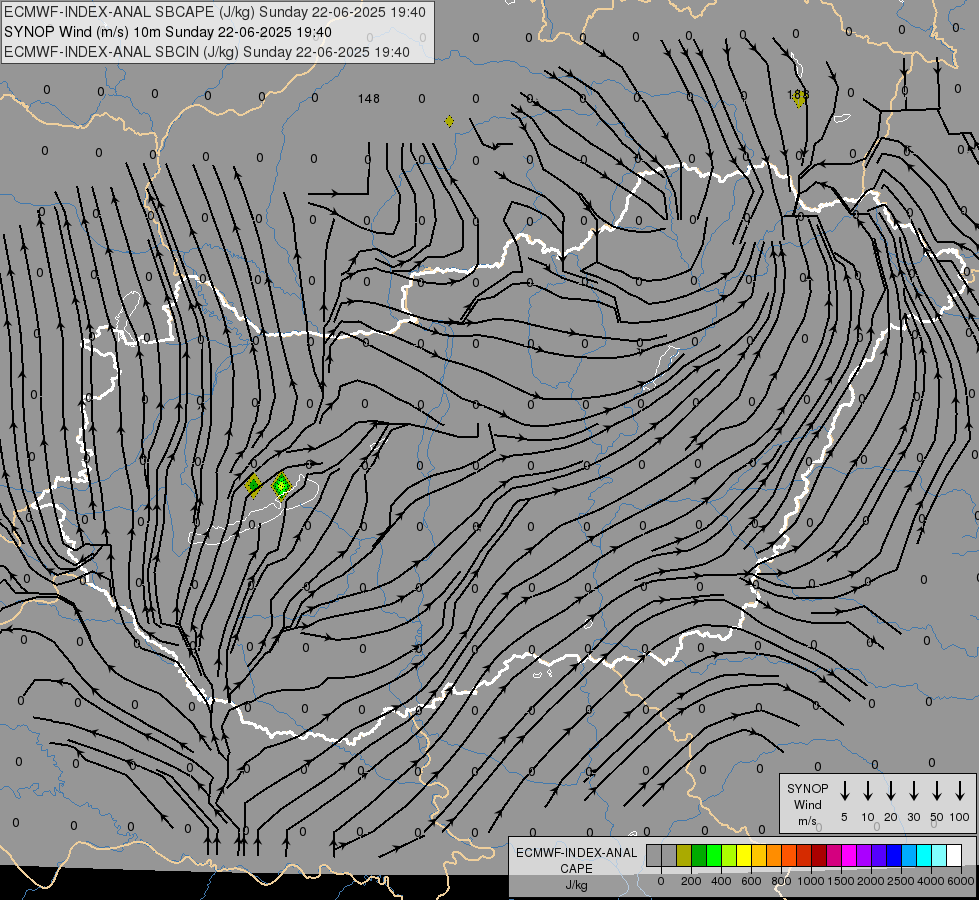Select the larger green CAPE diamond by the lake
The image size is (979, 900).
point(282,486)
